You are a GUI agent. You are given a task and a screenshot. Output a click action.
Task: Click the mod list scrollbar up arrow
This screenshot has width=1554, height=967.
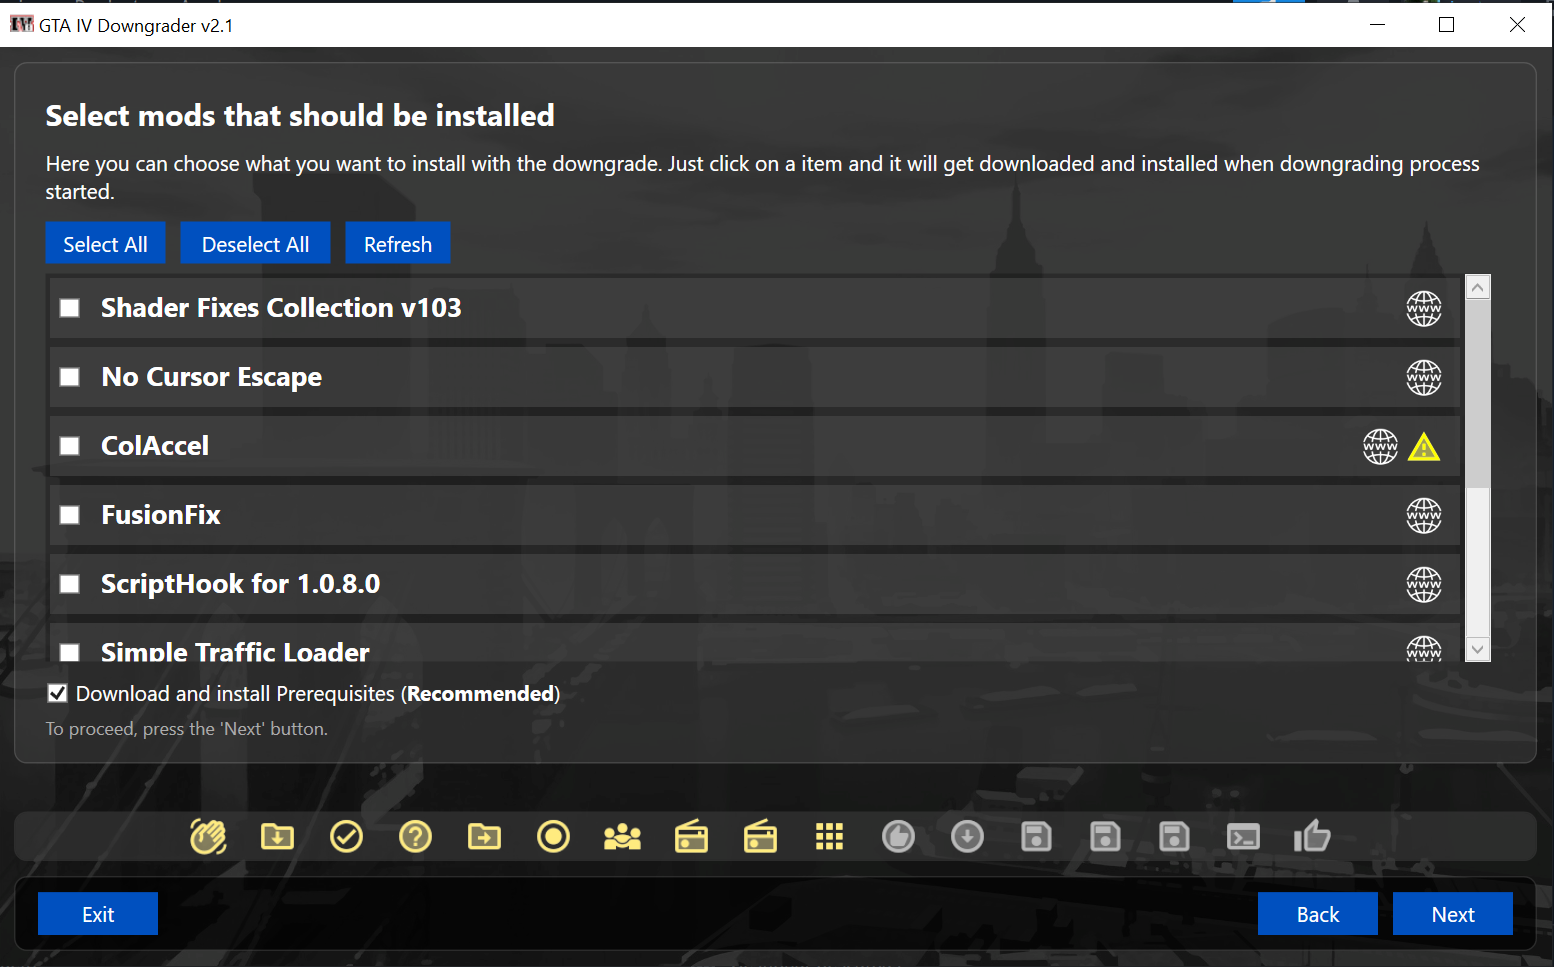click(1478, 287)
